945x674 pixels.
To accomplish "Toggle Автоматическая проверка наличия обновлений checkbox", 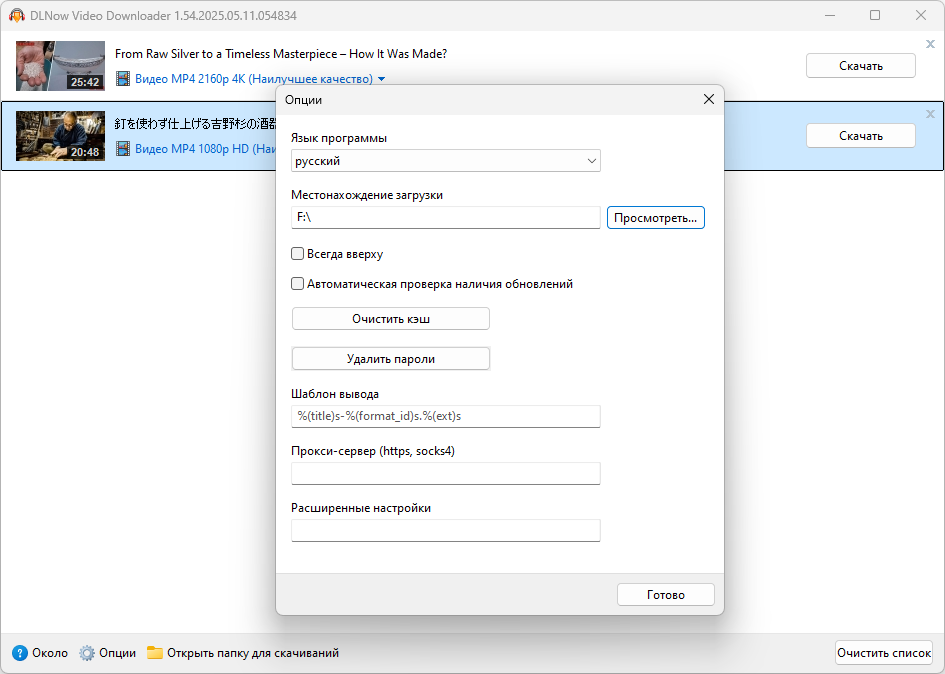I will coord(297,283).
